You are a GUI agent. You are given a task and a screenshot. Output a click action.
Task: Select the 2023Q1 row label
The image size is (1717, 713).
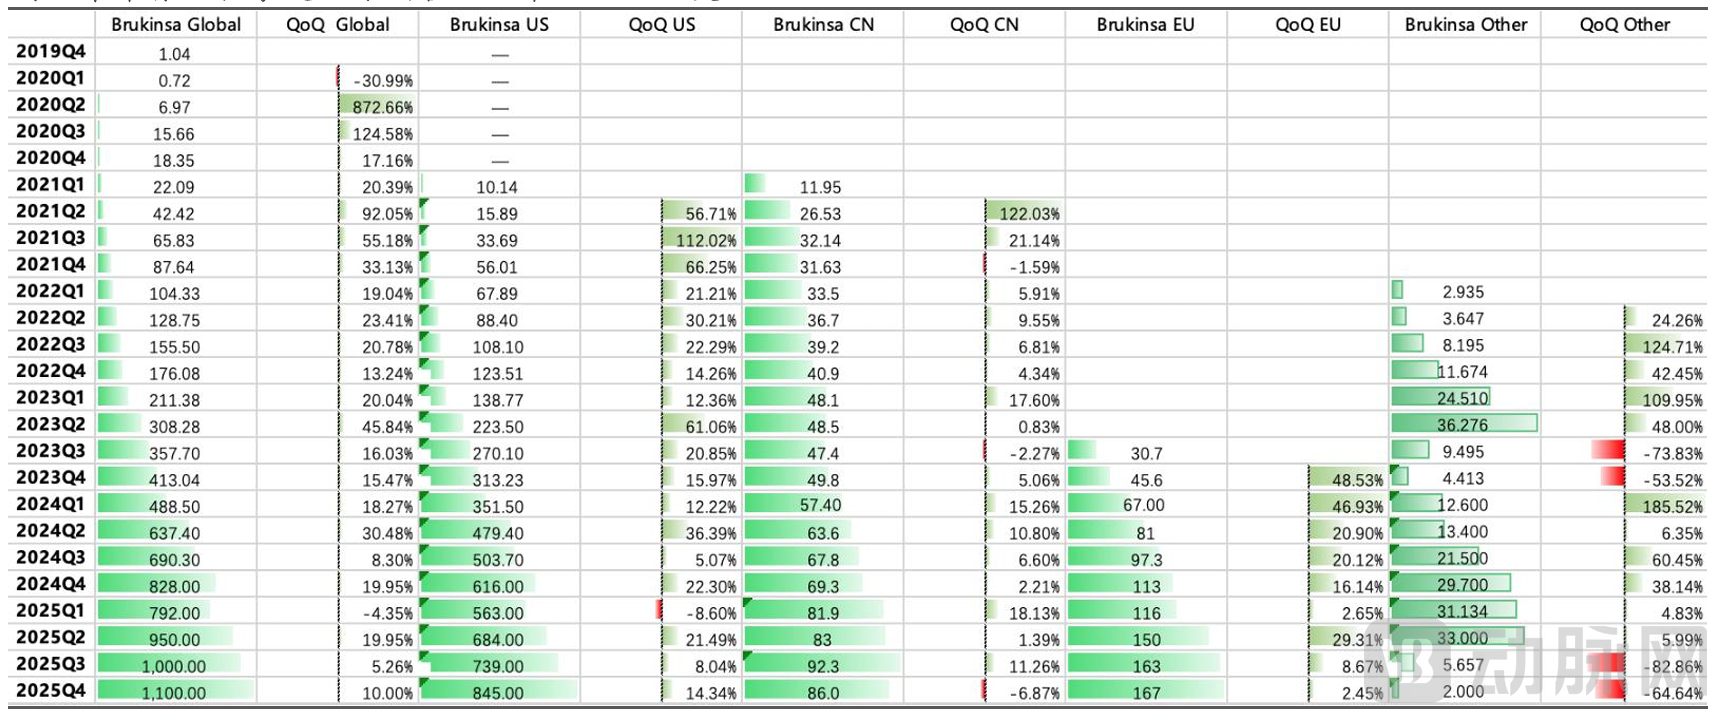(x=51, y=398)
